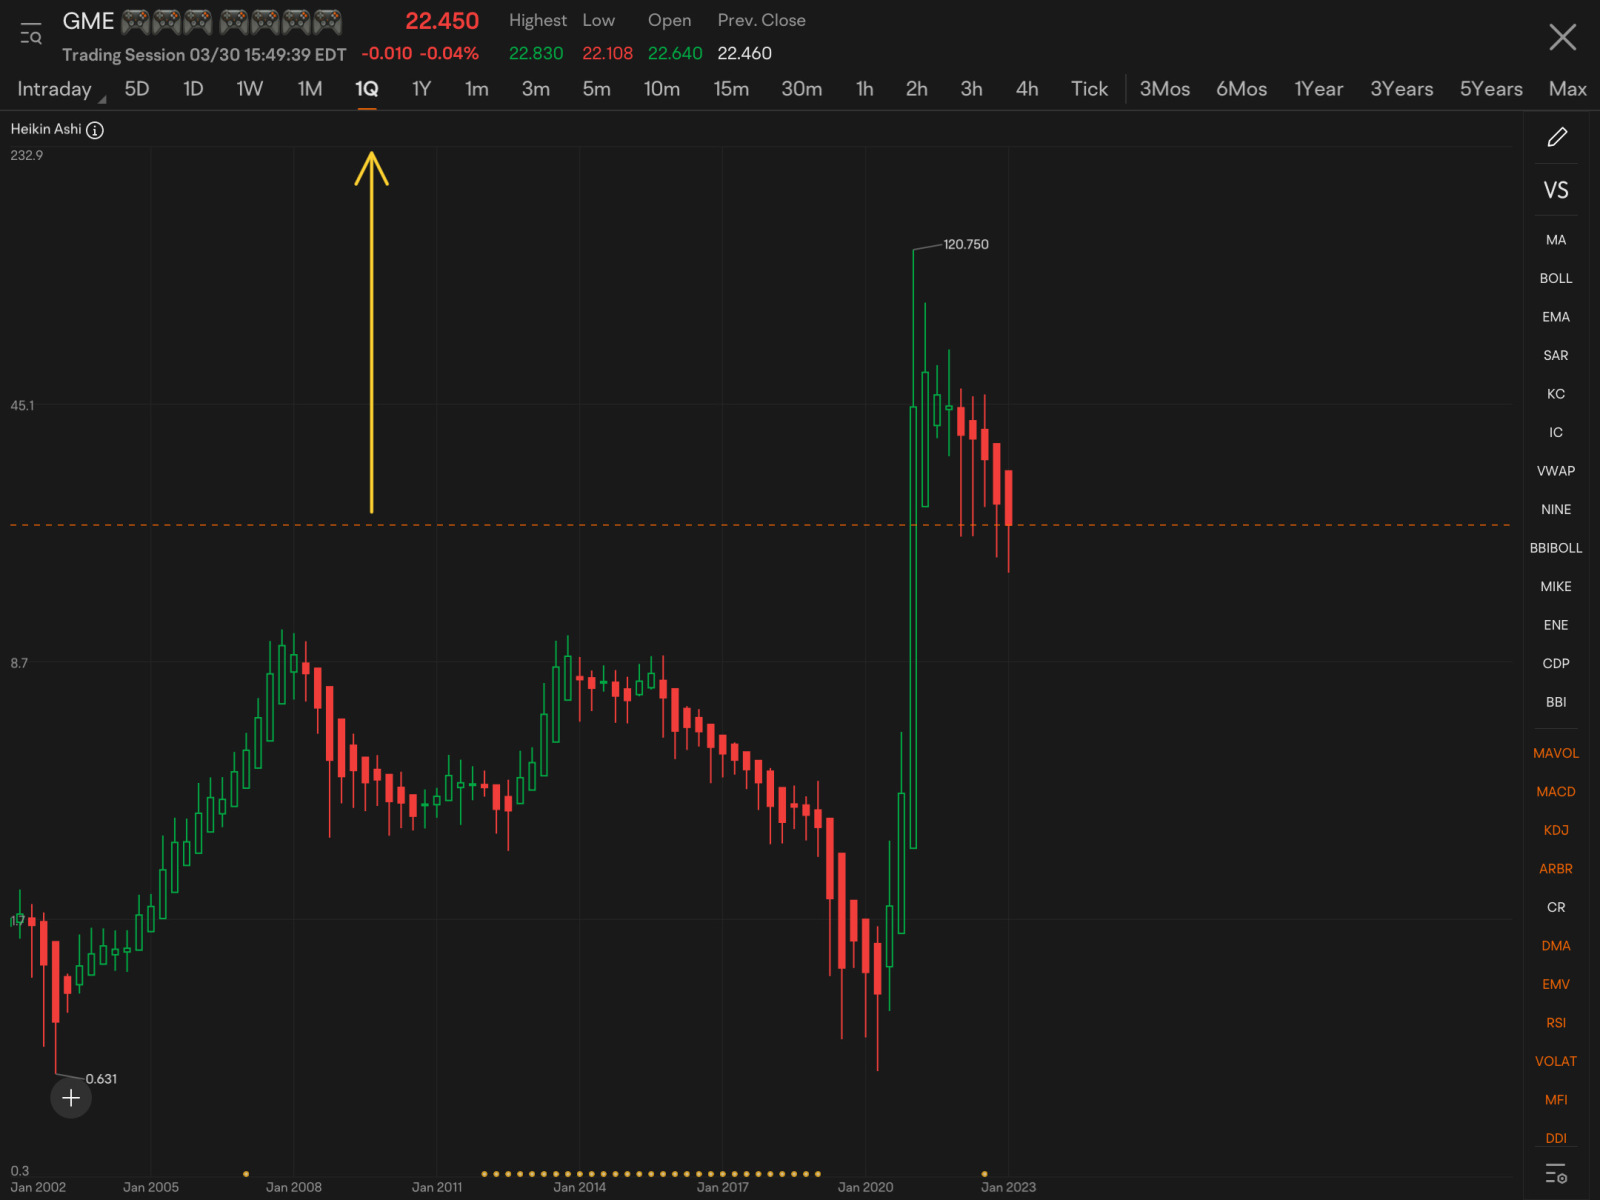Set range to 5Years
The image size is (1600, 1200).
point(1491,89)
